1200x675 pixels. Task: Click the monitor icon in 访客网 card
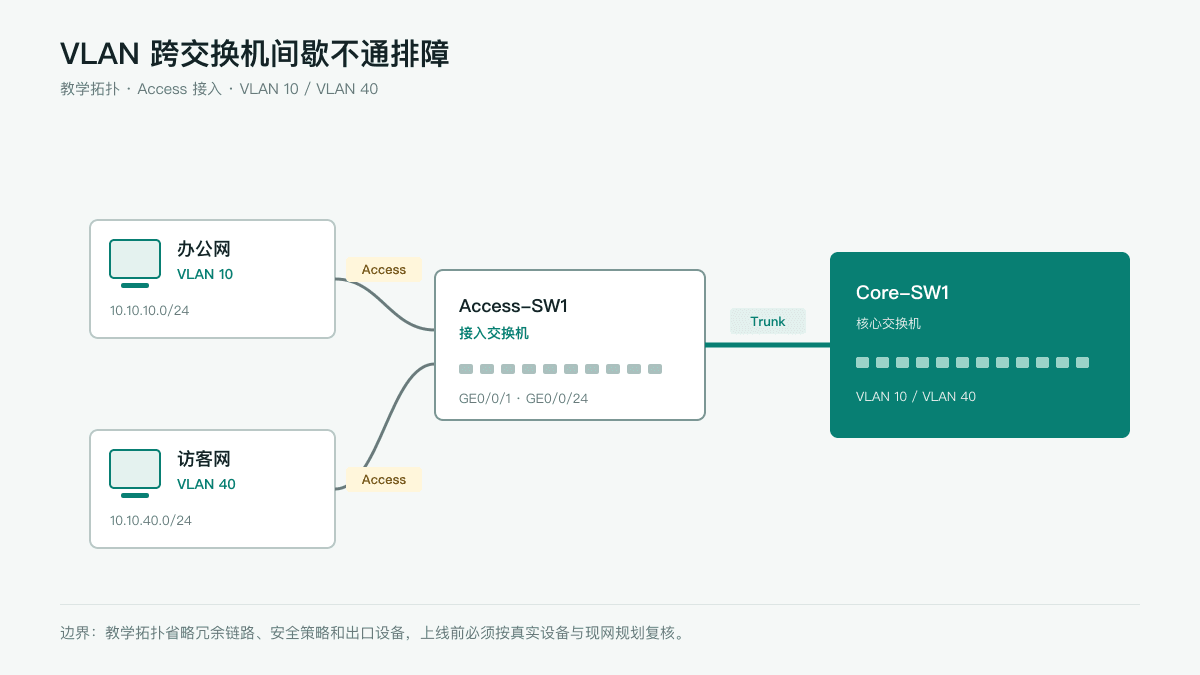(135, 474)
